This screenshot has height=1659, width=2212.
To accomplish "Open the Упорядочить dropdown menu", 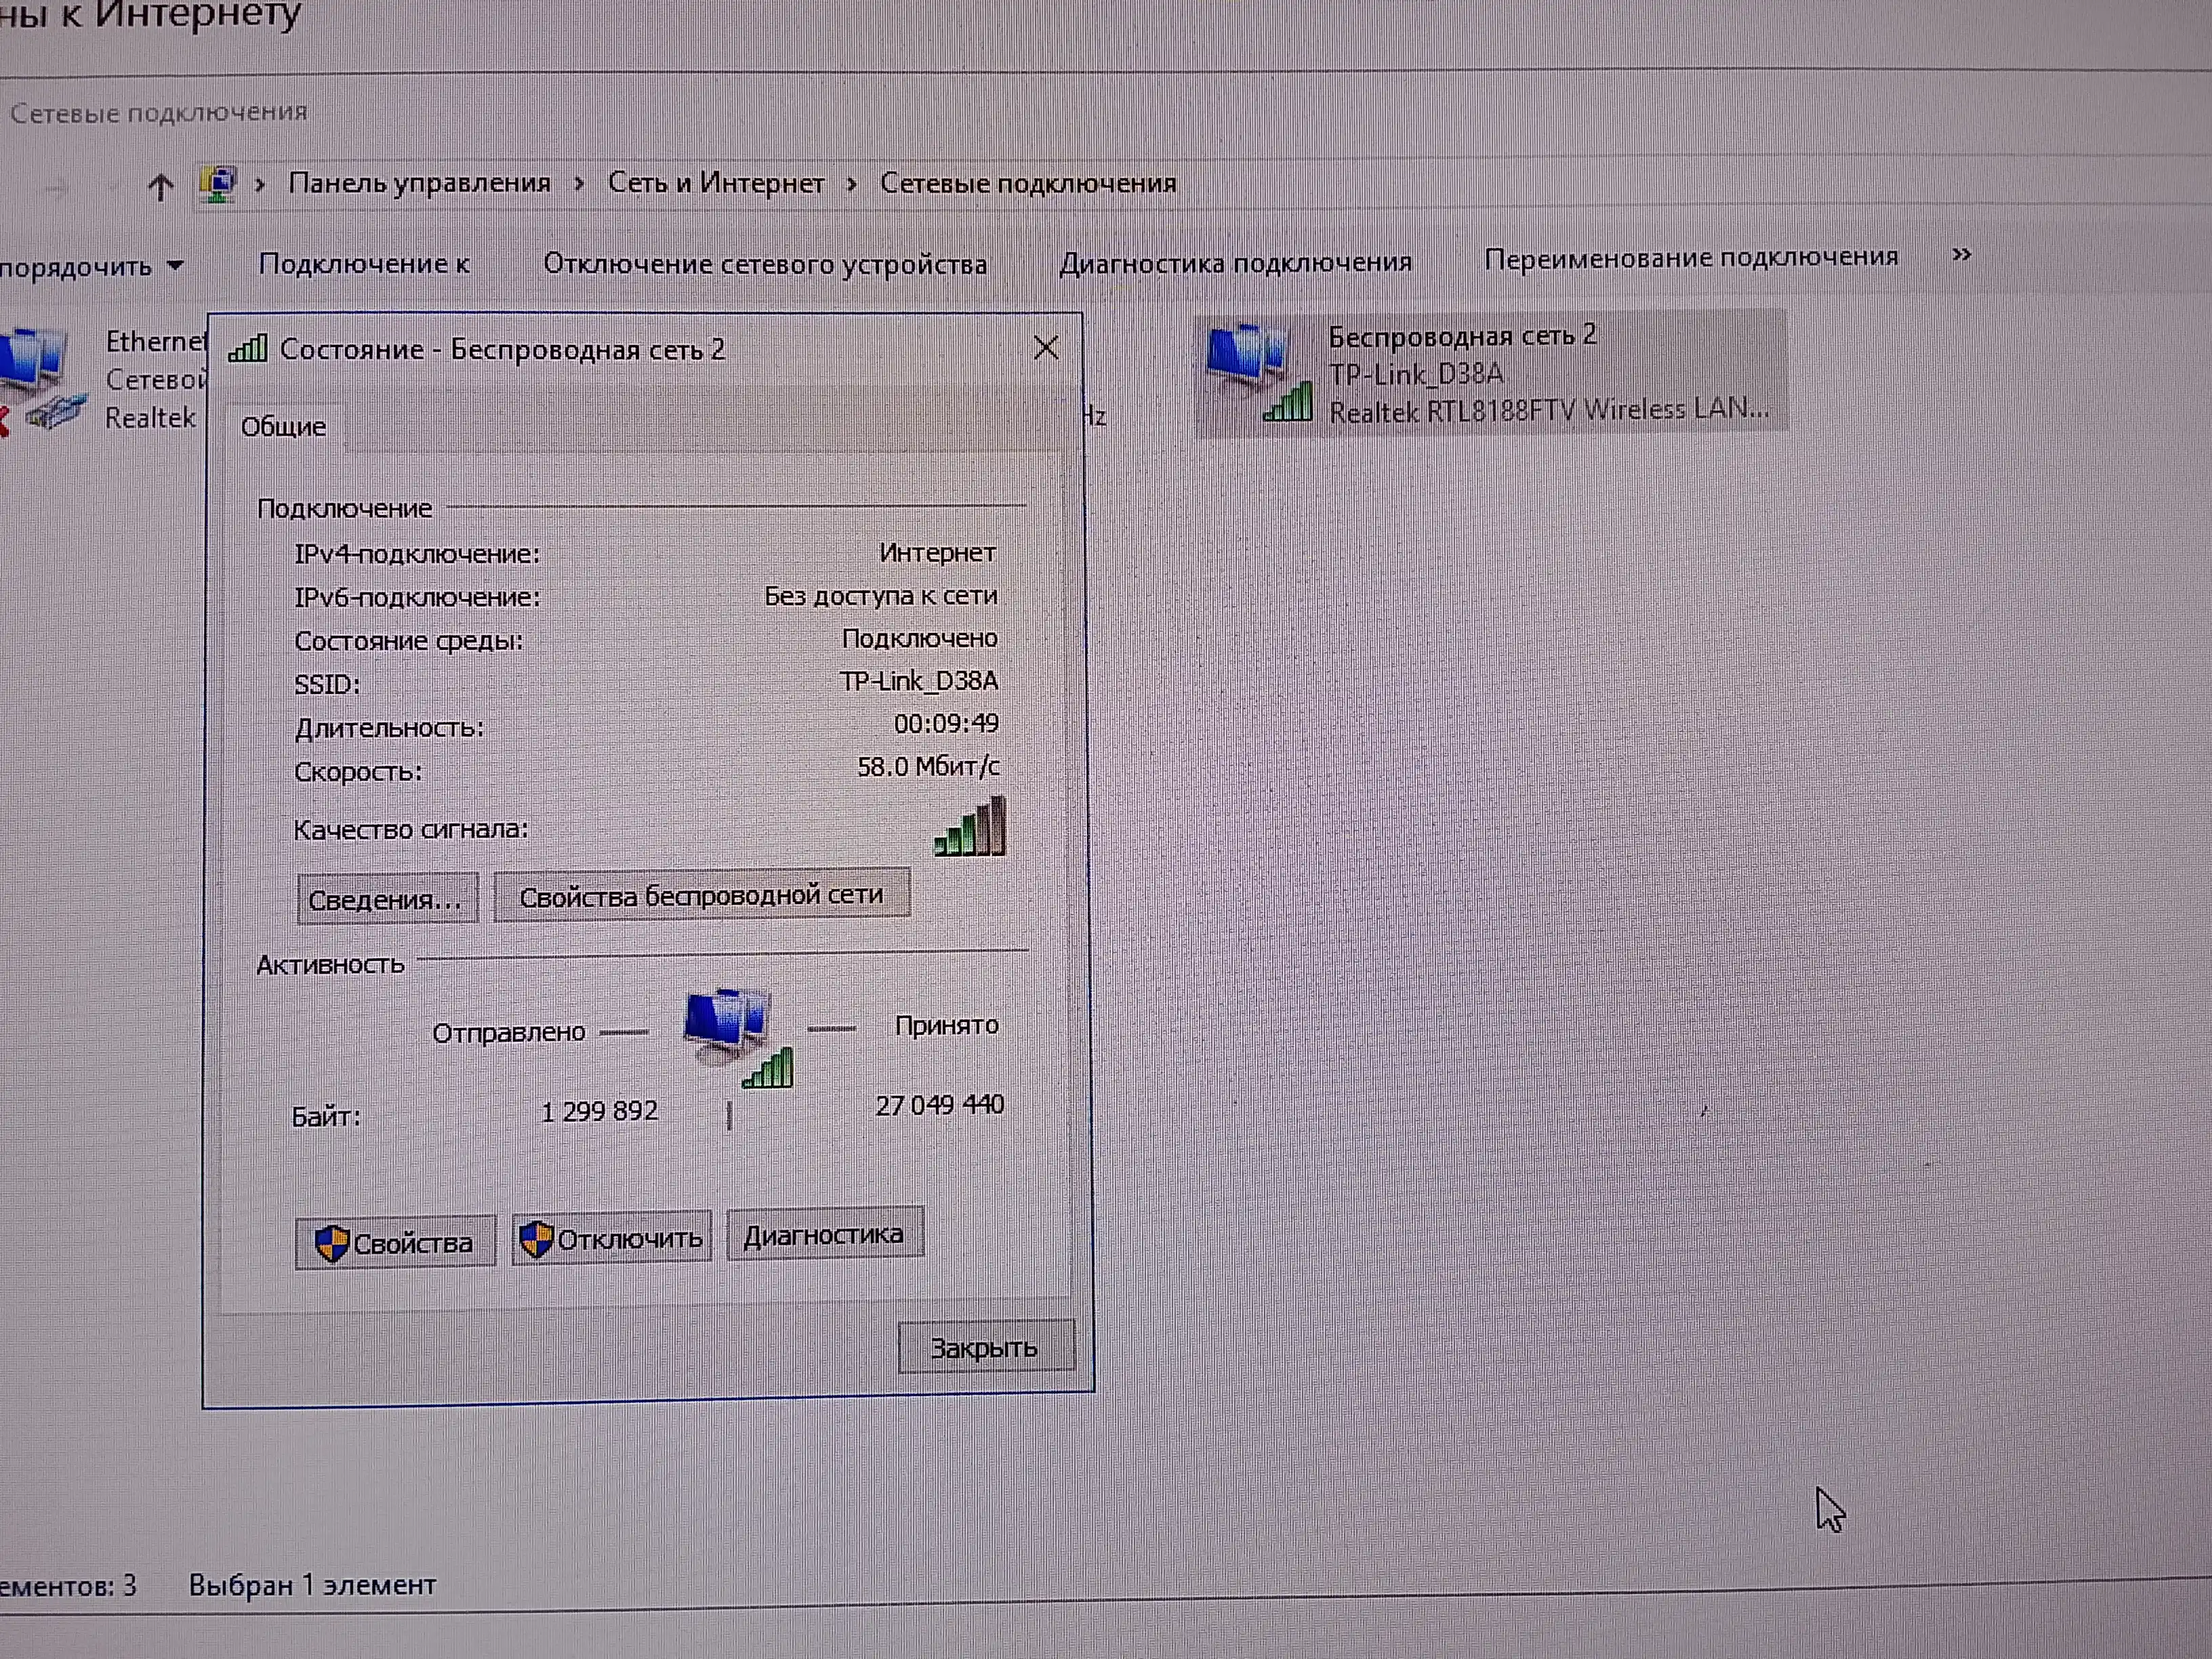I will 92,267.
